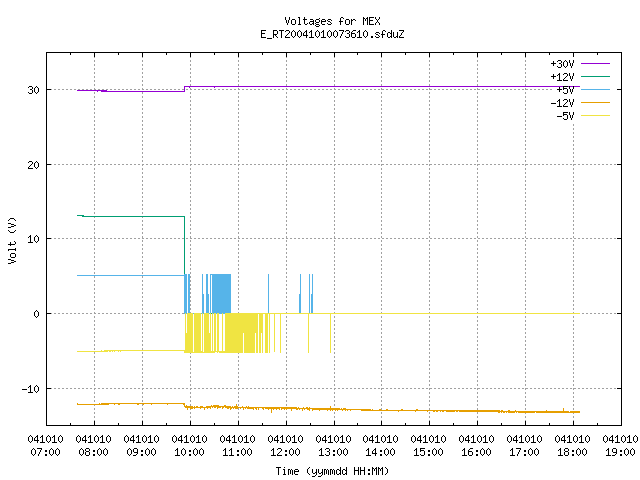Pick the green +12V legend line sample
This screenshot has height=480, width=640.
(x=595, y=76)
